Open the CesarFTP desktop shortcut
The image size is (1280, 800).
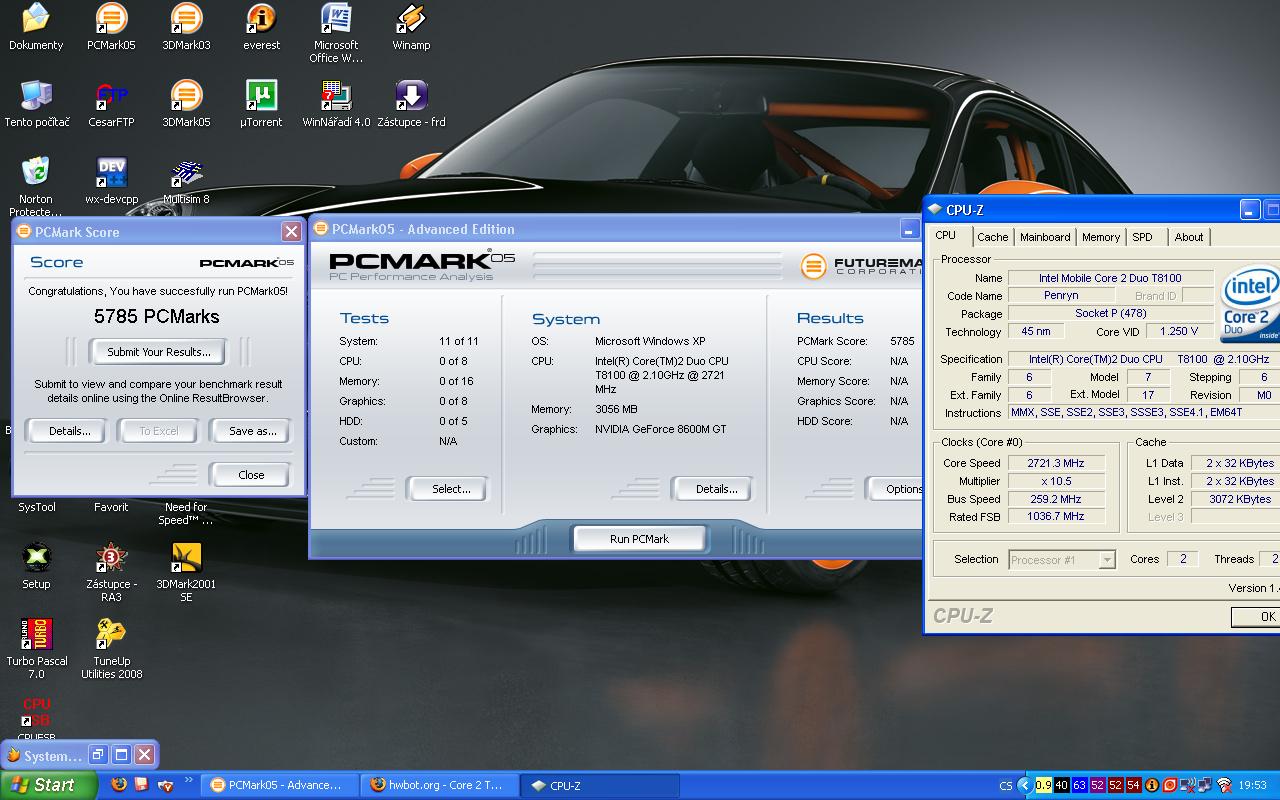click(111, 104)
